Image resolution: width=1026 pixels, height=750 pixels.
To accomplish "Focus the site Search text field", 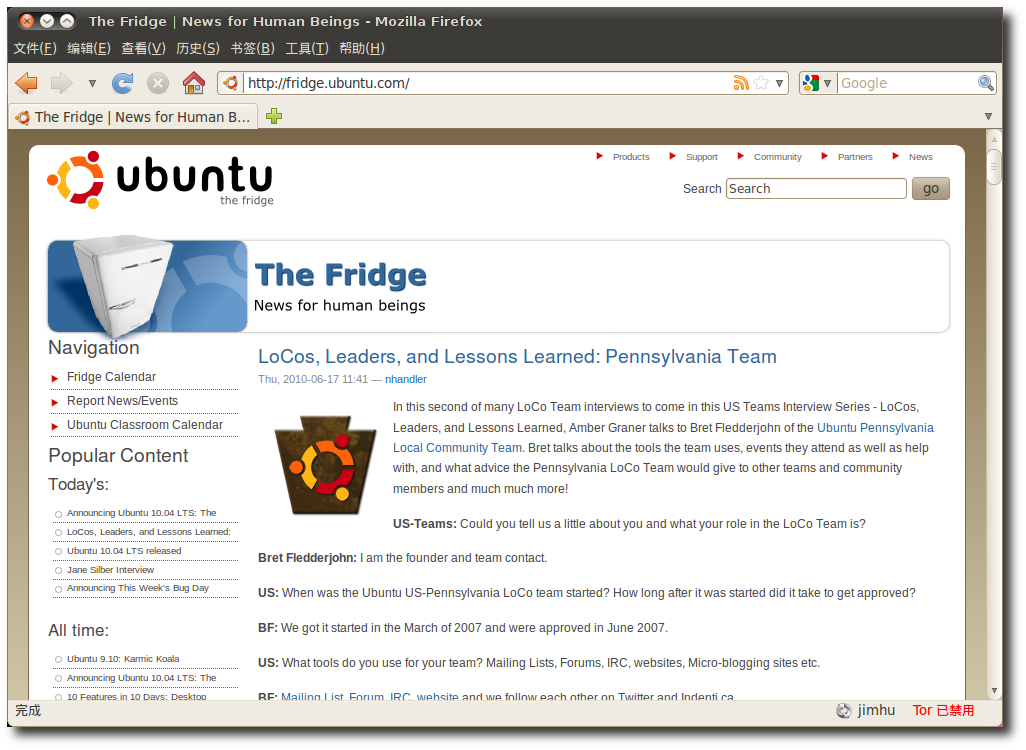I will pos(816,188).
